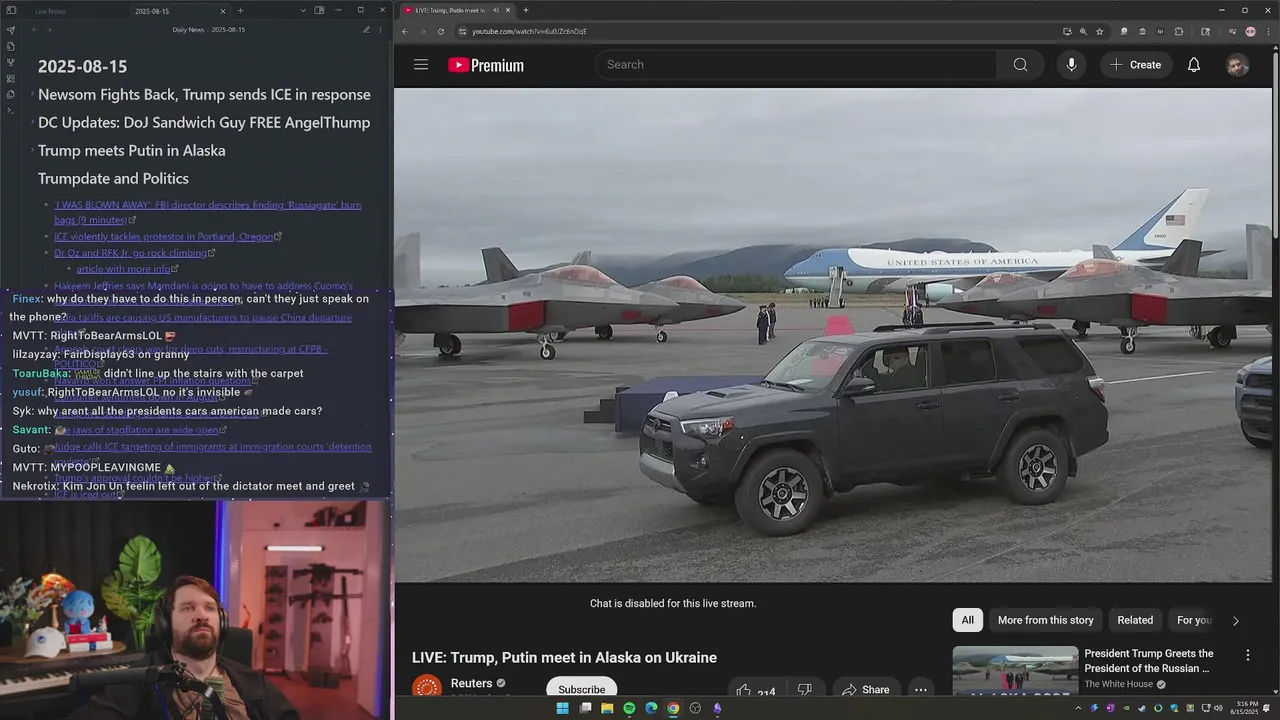Reload the YouTube page
This screenshot has width=1280, height=720.
(441, 31)
